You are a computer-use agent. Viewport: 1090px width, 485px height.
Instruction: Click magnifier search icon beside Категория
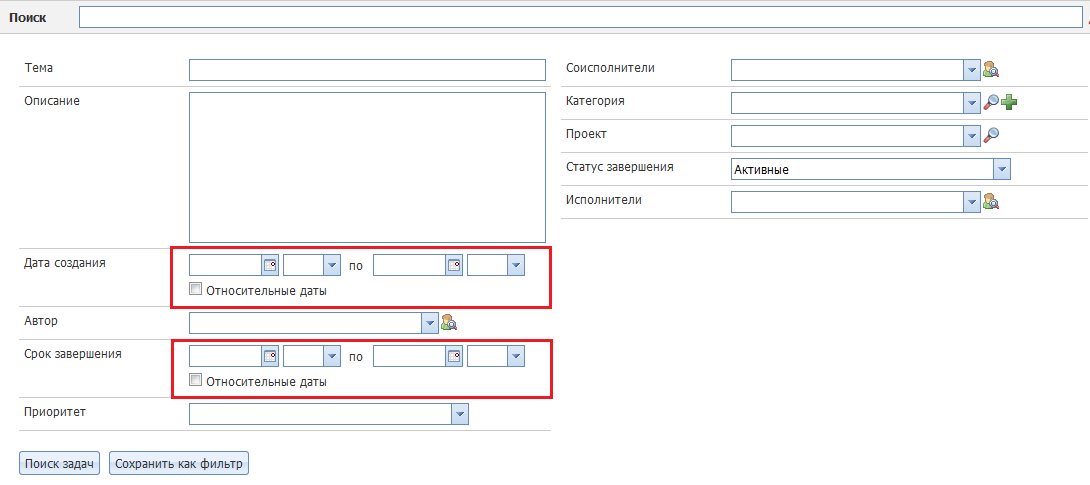tap(991, 102)
